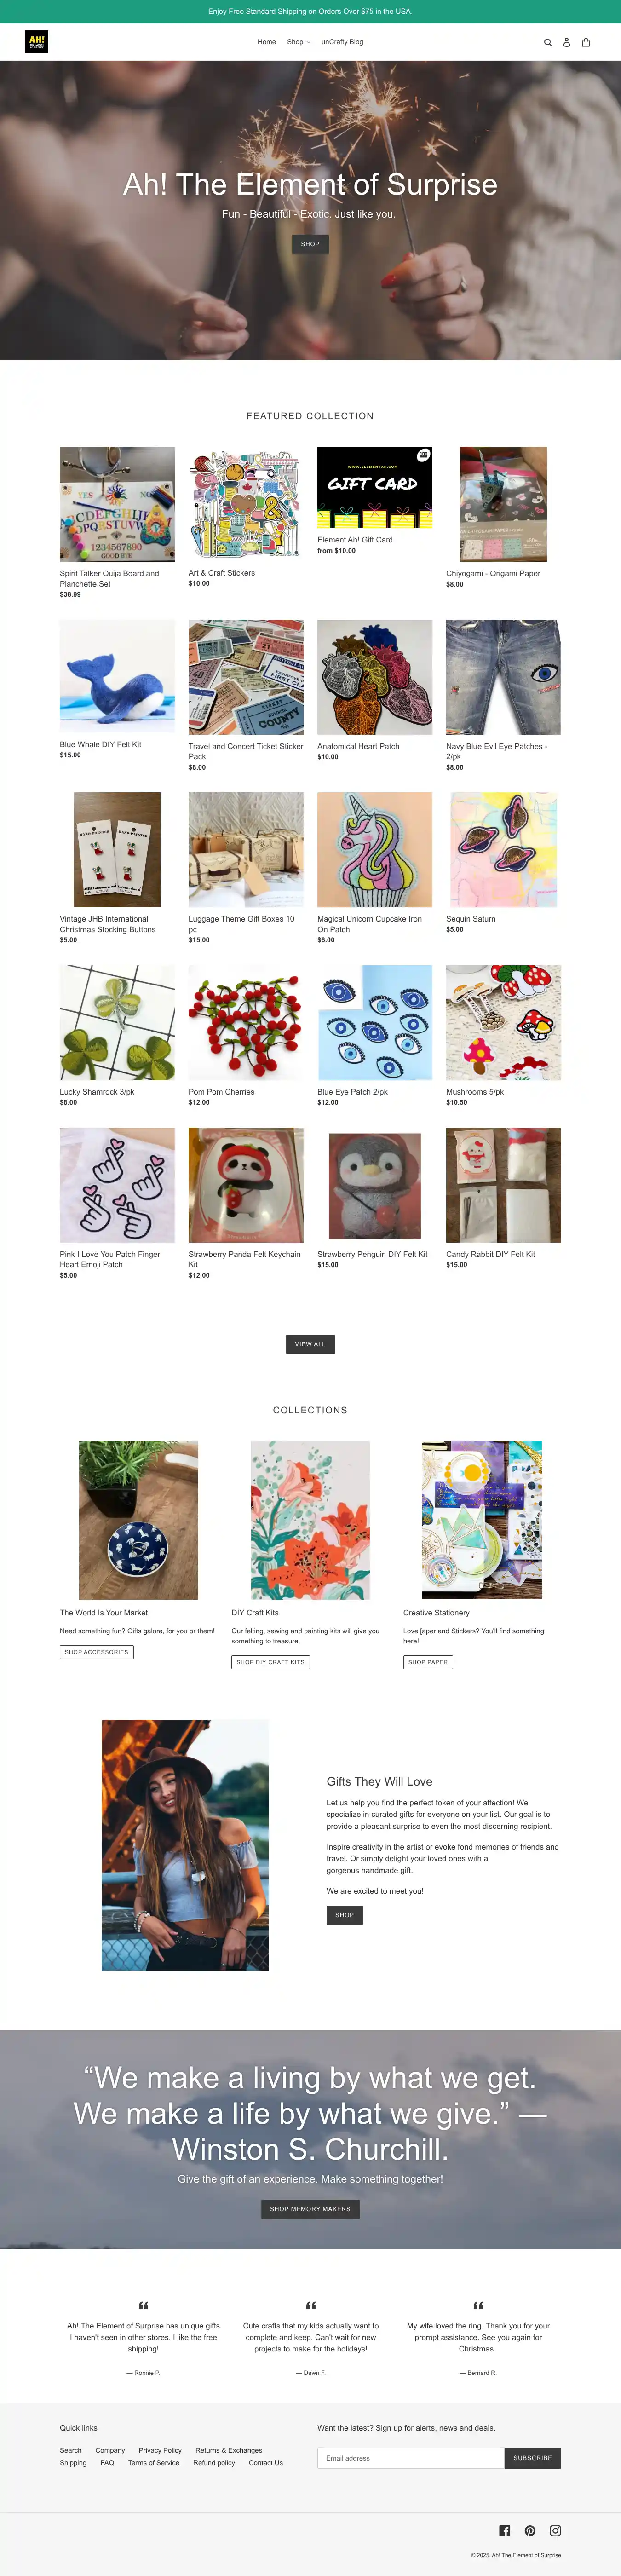Viewport: 621px width, 2576px height.
Task: Open the search magnifier icon
Action: [547, 42]
